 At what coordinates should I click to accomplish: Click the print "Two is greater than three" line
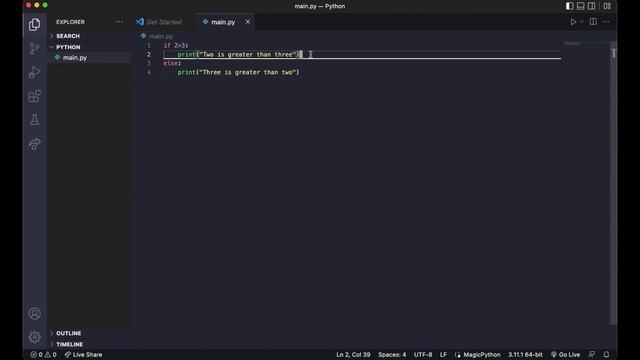tap(238, 54)
